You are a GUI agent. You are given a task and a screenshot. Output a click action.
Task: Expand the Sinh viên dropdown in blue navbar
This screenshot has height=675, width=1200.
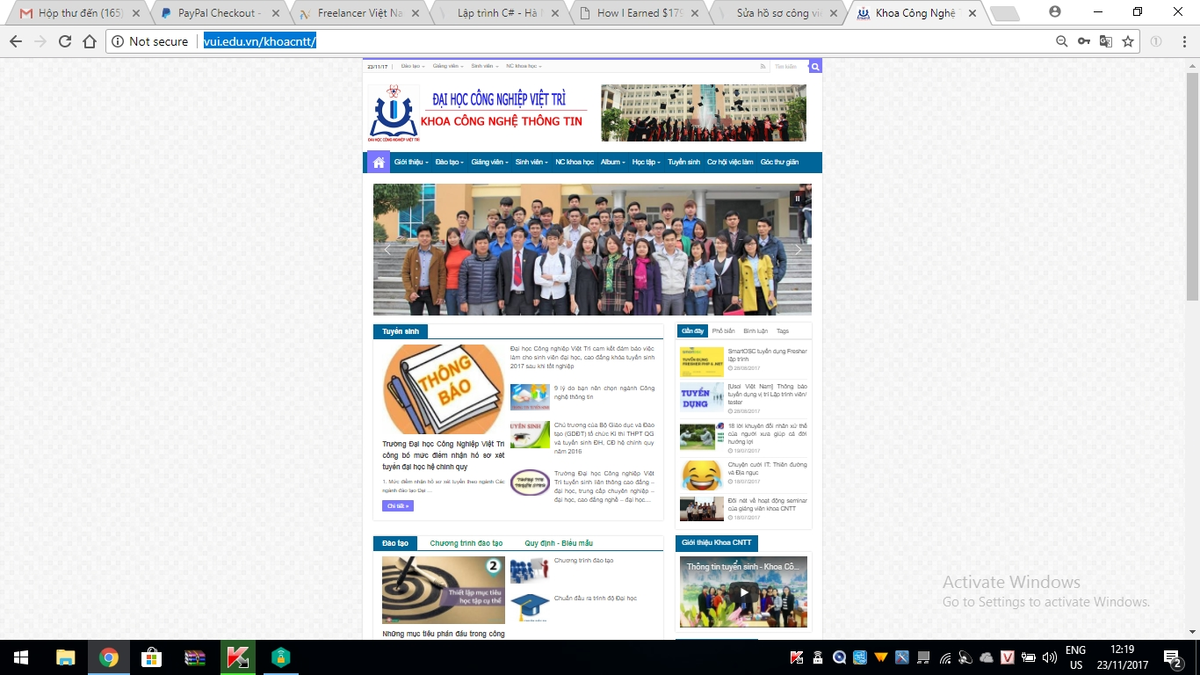tap(532, 162)
